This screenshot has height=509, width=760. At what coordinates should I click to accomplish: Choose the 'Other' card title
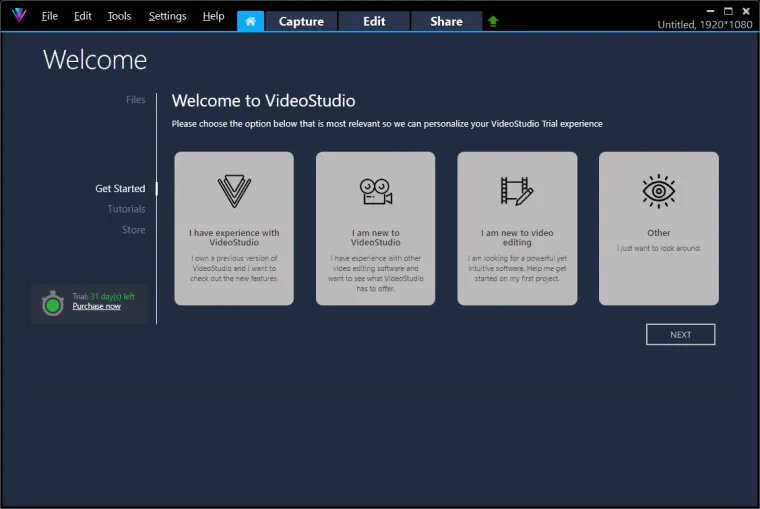pyautogui.click(x=659, y=233)
